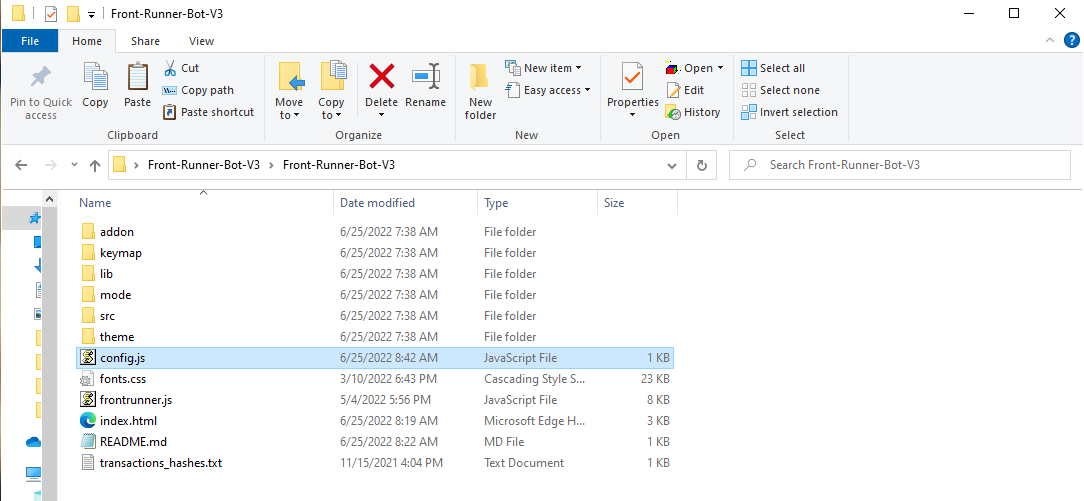Screen dimensions: 1084x501
Task: Click Invert selection in ribbon
Action: pyautogui.click(x=789, y=112)
